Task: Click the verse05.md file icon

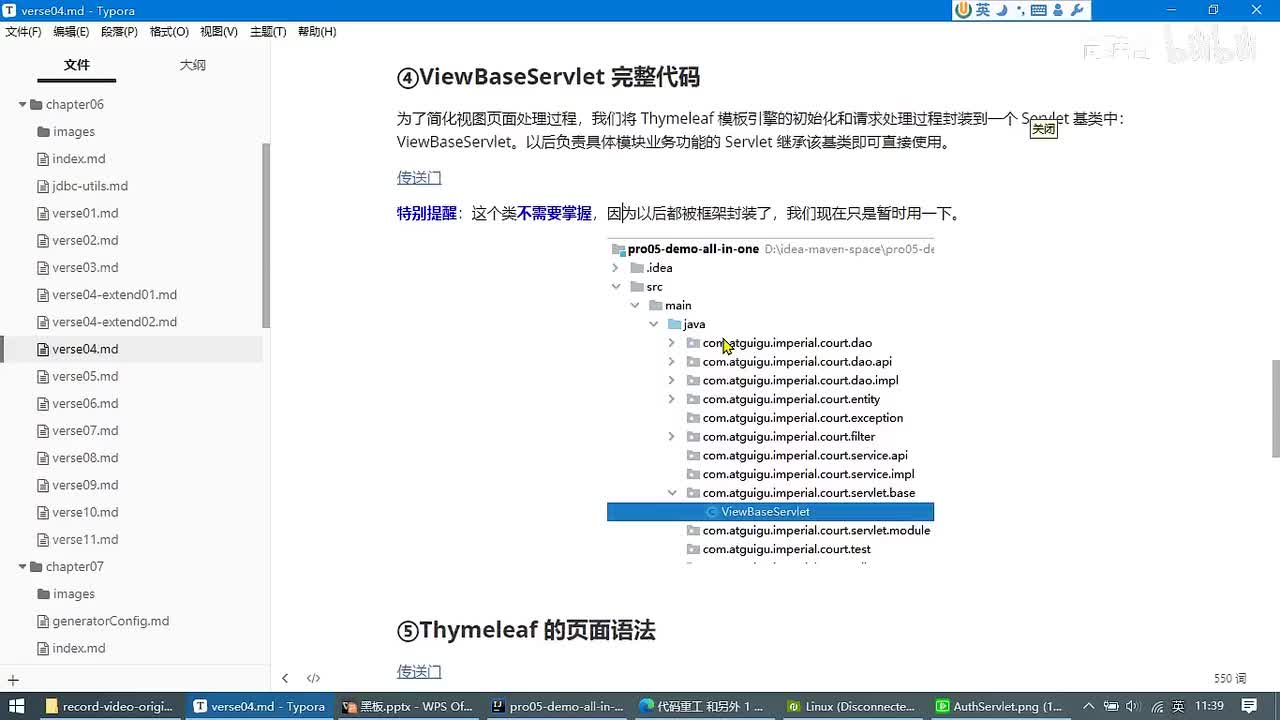Action: [x=43, y=377]
